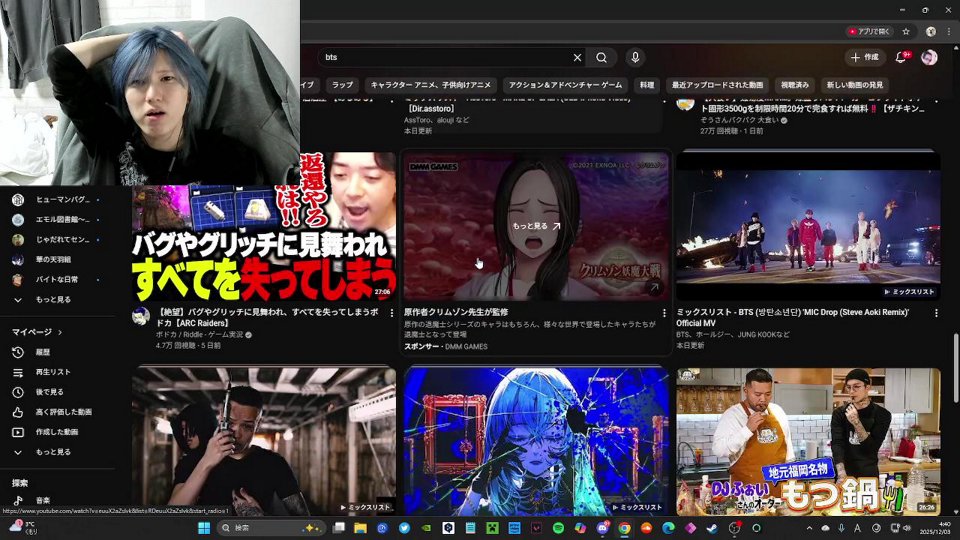Bookmark this page with star icon

[906, 31]
